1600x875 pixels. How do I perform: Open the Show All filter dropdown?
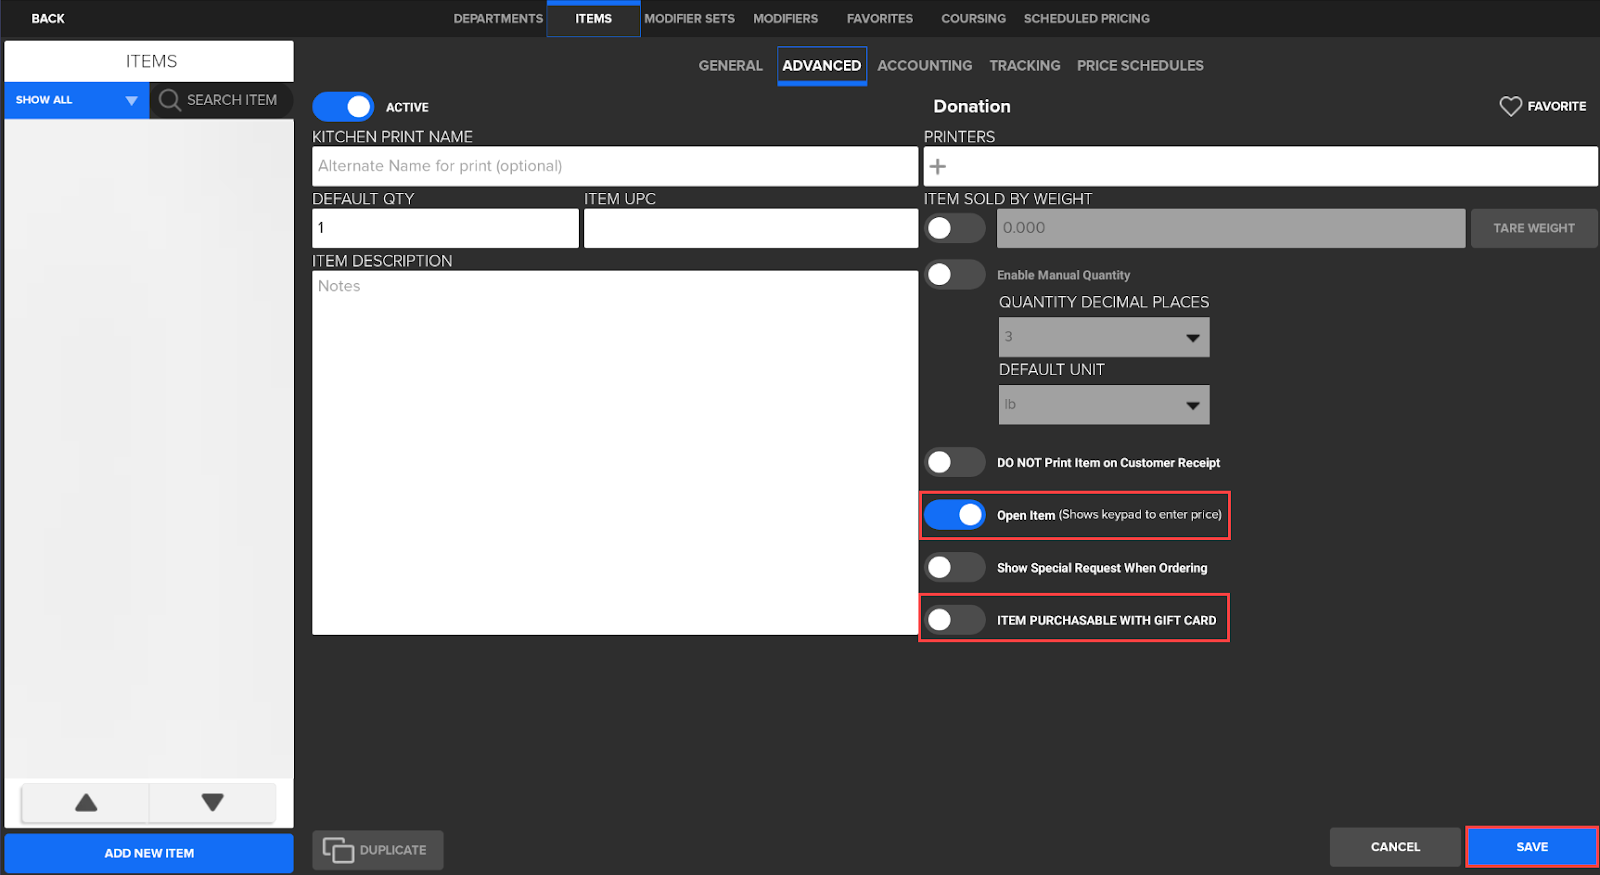76,100
